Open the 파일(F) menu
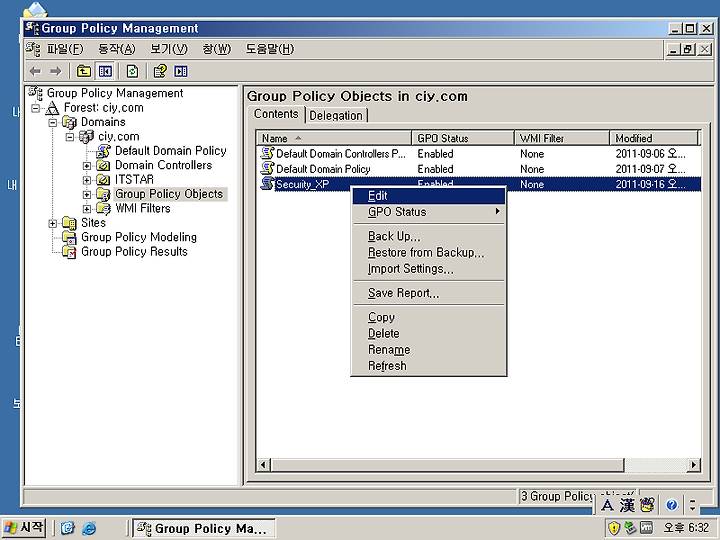 (x=65, y=49)
